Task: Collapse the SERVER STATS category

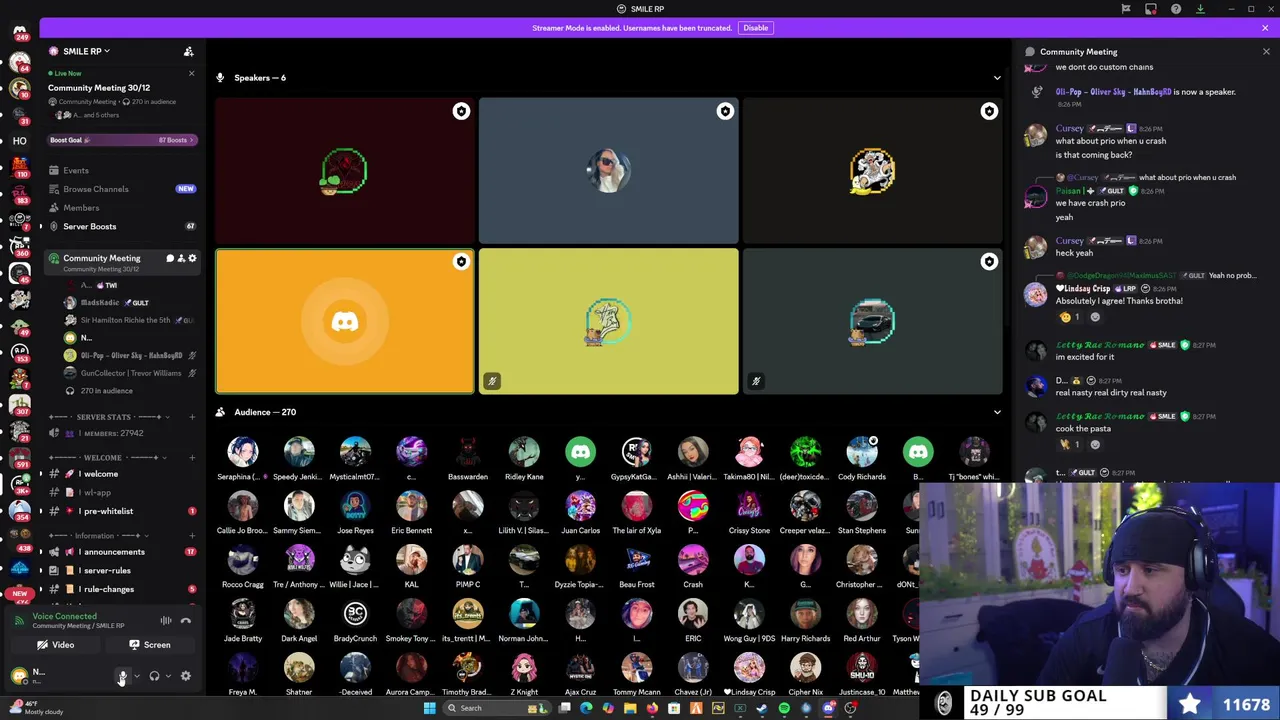Action: point(110,417)
